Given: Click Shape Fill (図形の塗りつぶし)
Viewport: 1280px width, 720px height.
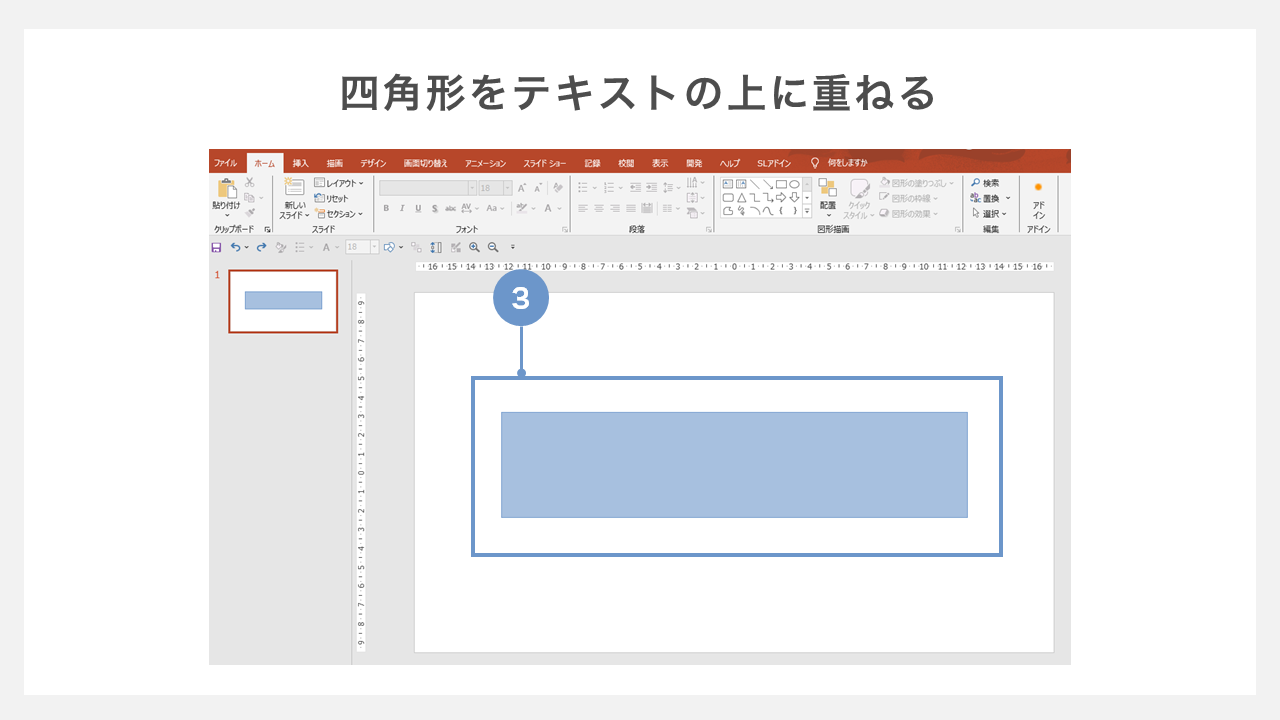Looking at the screenshot, I should pos(916,183).
